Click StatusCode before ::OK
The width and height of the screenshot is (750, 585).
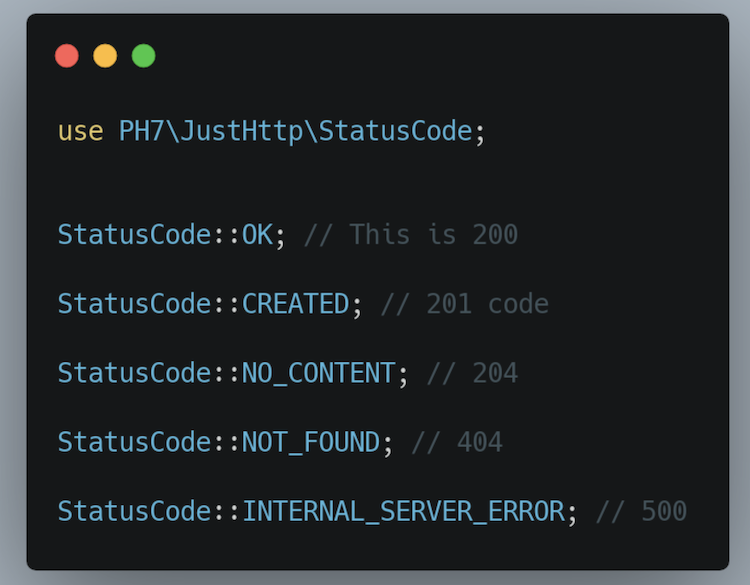134,235
